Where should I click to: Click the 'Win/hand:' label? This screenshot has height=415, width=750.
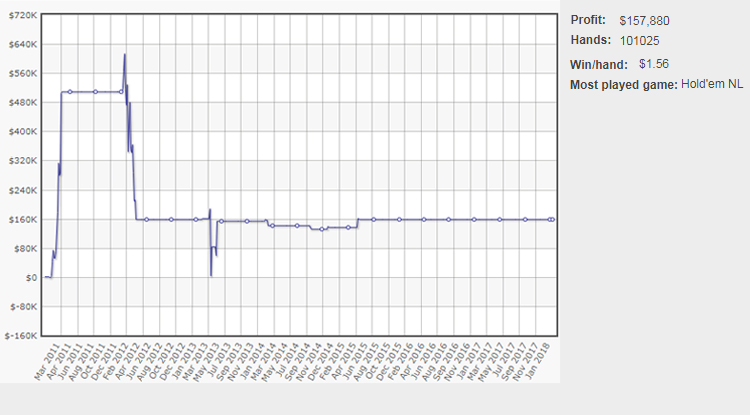(x=599, y=64)
